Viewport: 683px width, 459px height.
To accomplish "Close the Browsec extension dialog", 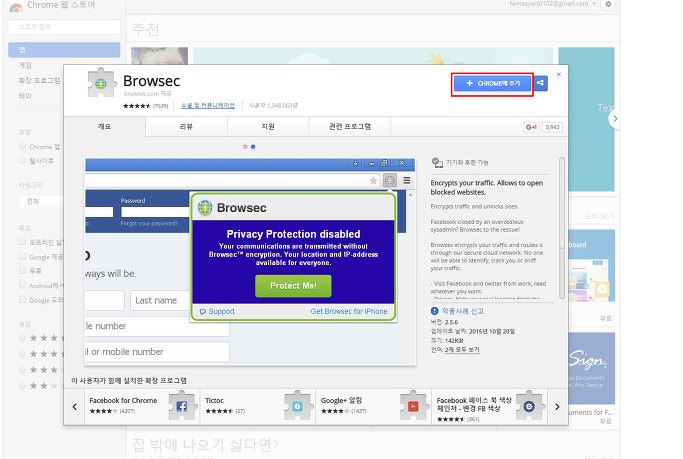I will 558,74.
